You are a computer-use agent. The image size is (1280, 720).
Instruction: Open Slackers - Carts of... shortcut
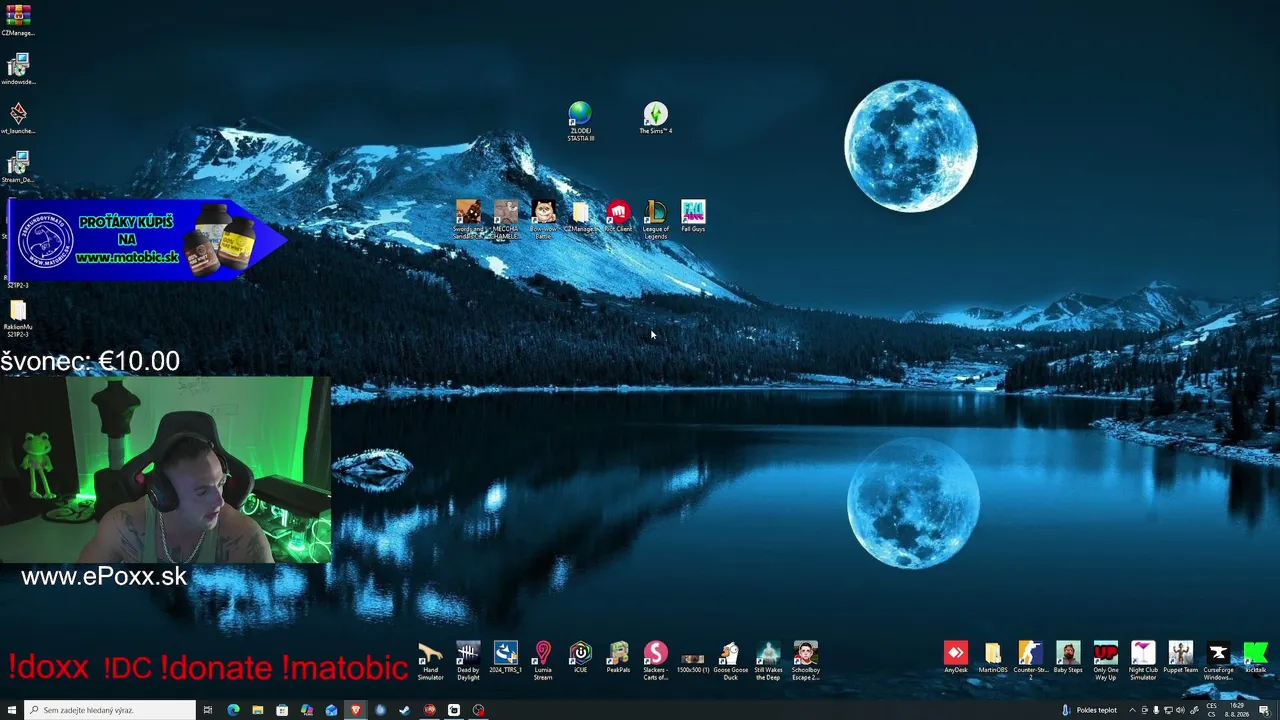(656, 661)
